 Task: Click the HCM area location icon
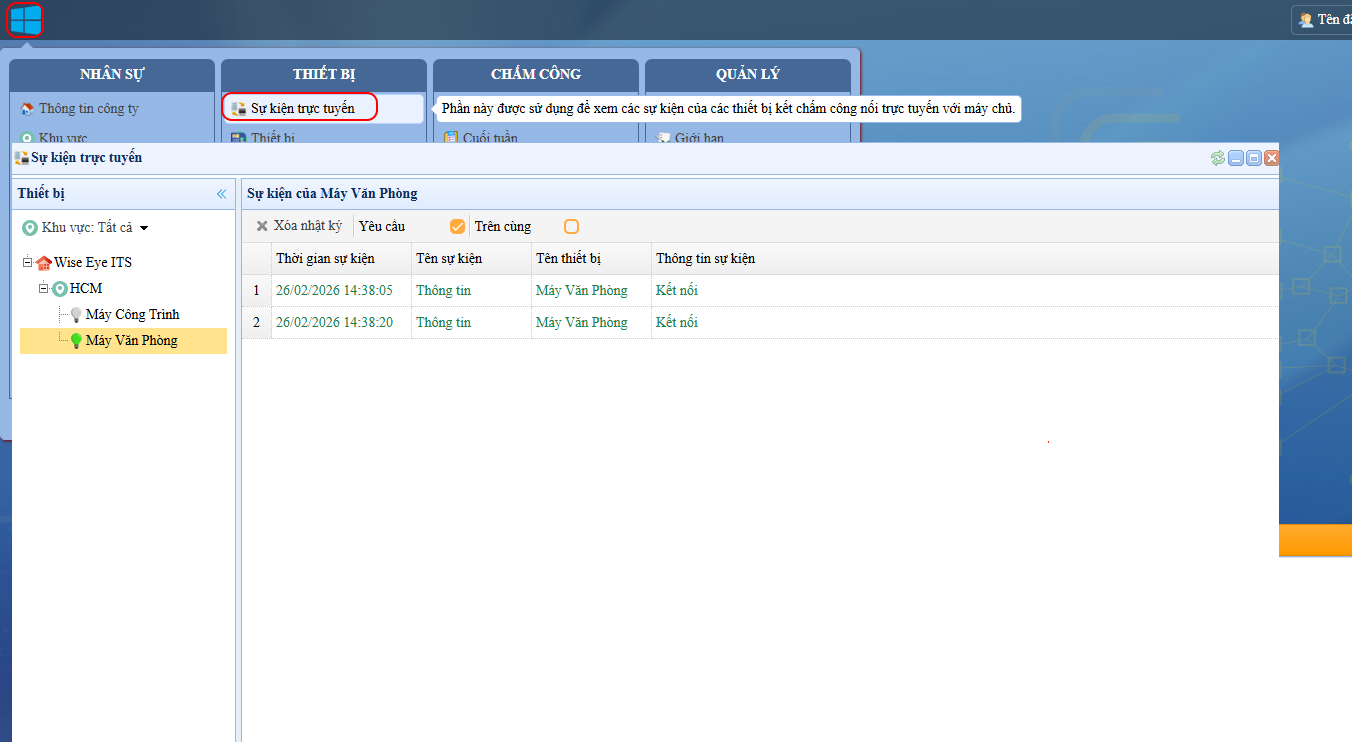pyautogui.click(x=60, y=289)
